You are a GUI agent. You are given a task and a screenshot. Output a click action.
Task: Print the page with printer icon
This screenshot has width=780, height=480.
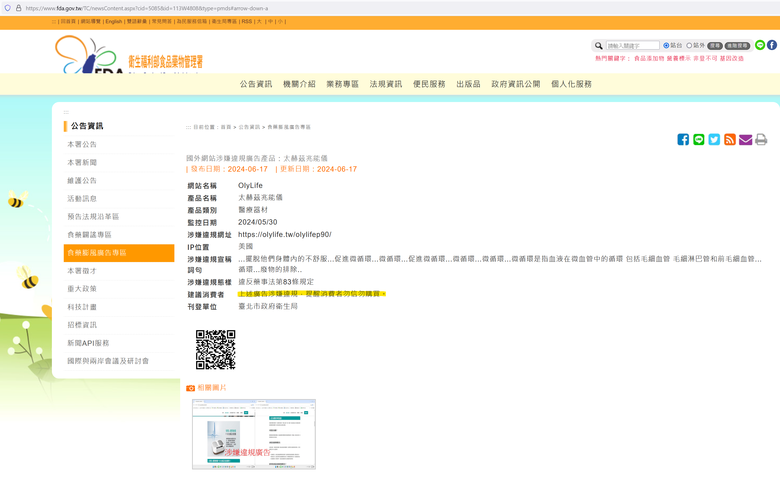click(761, 139)
